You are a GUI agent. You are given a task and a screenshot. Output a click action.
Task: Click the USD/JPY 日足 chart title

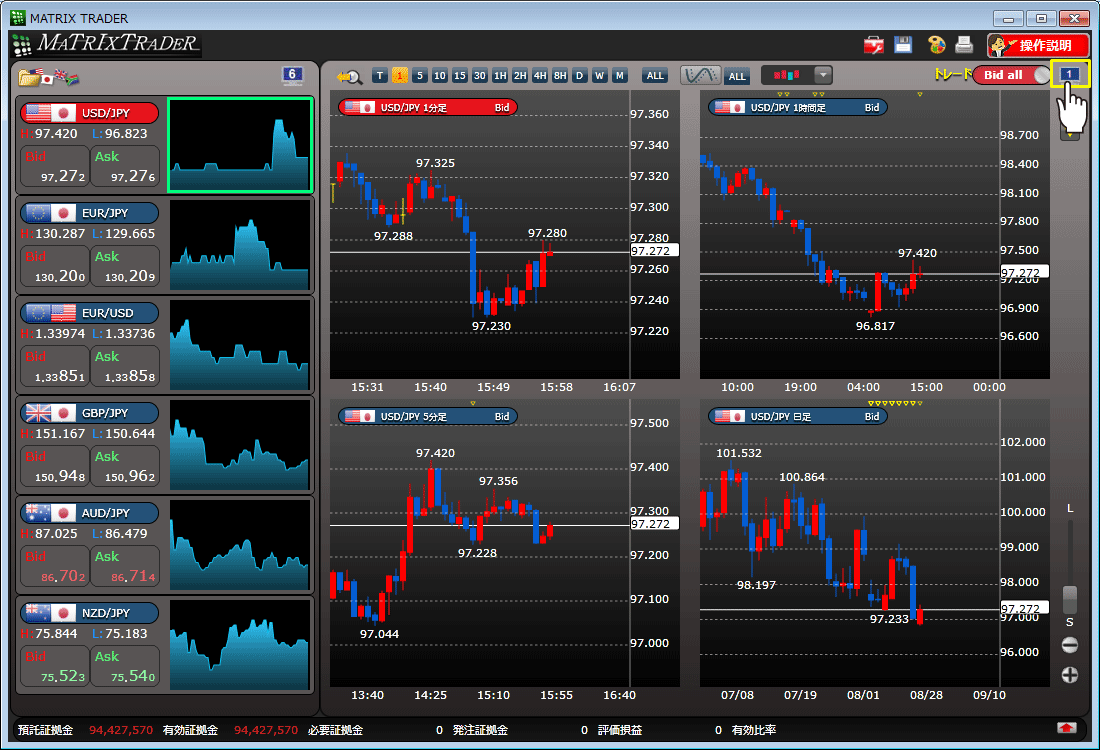coord(798,416)
